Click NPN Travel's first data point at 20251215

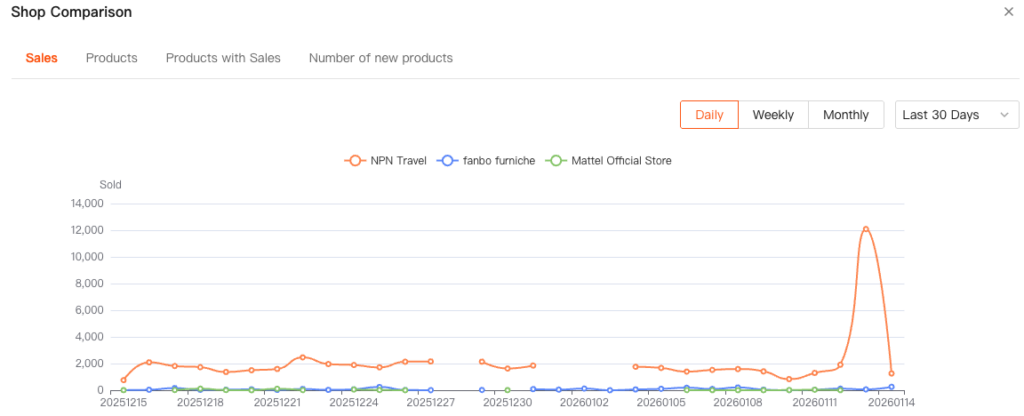pos(123,380)
